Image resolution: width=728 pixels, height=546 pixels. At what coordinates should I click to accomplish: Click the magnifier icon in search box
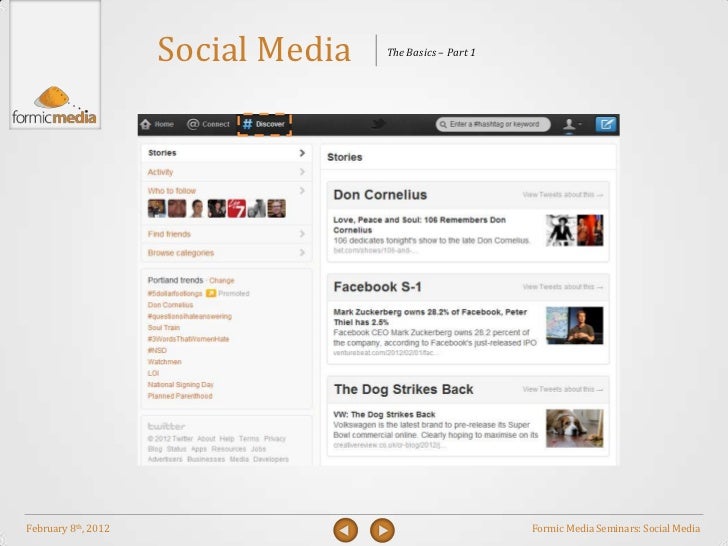click(443, 124)
